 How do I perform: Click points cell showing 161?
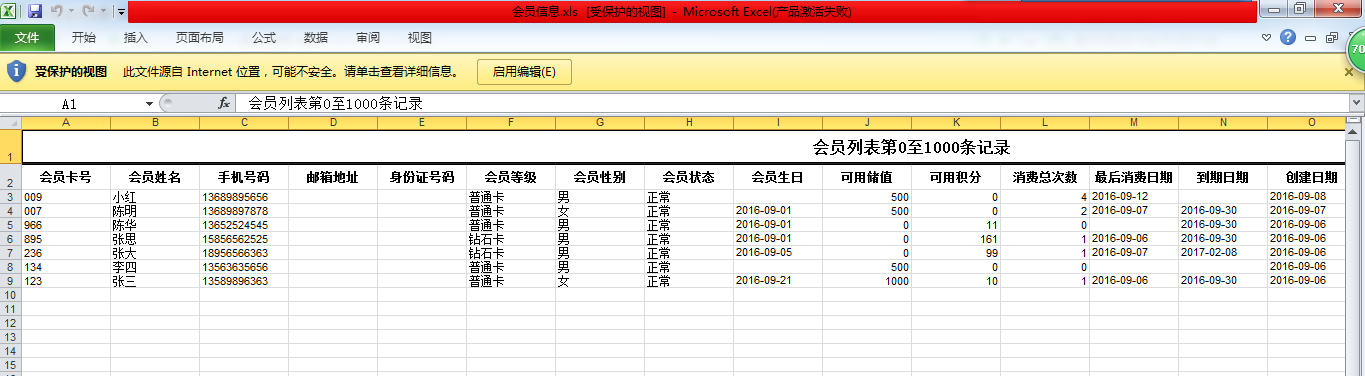coord(956,239)
